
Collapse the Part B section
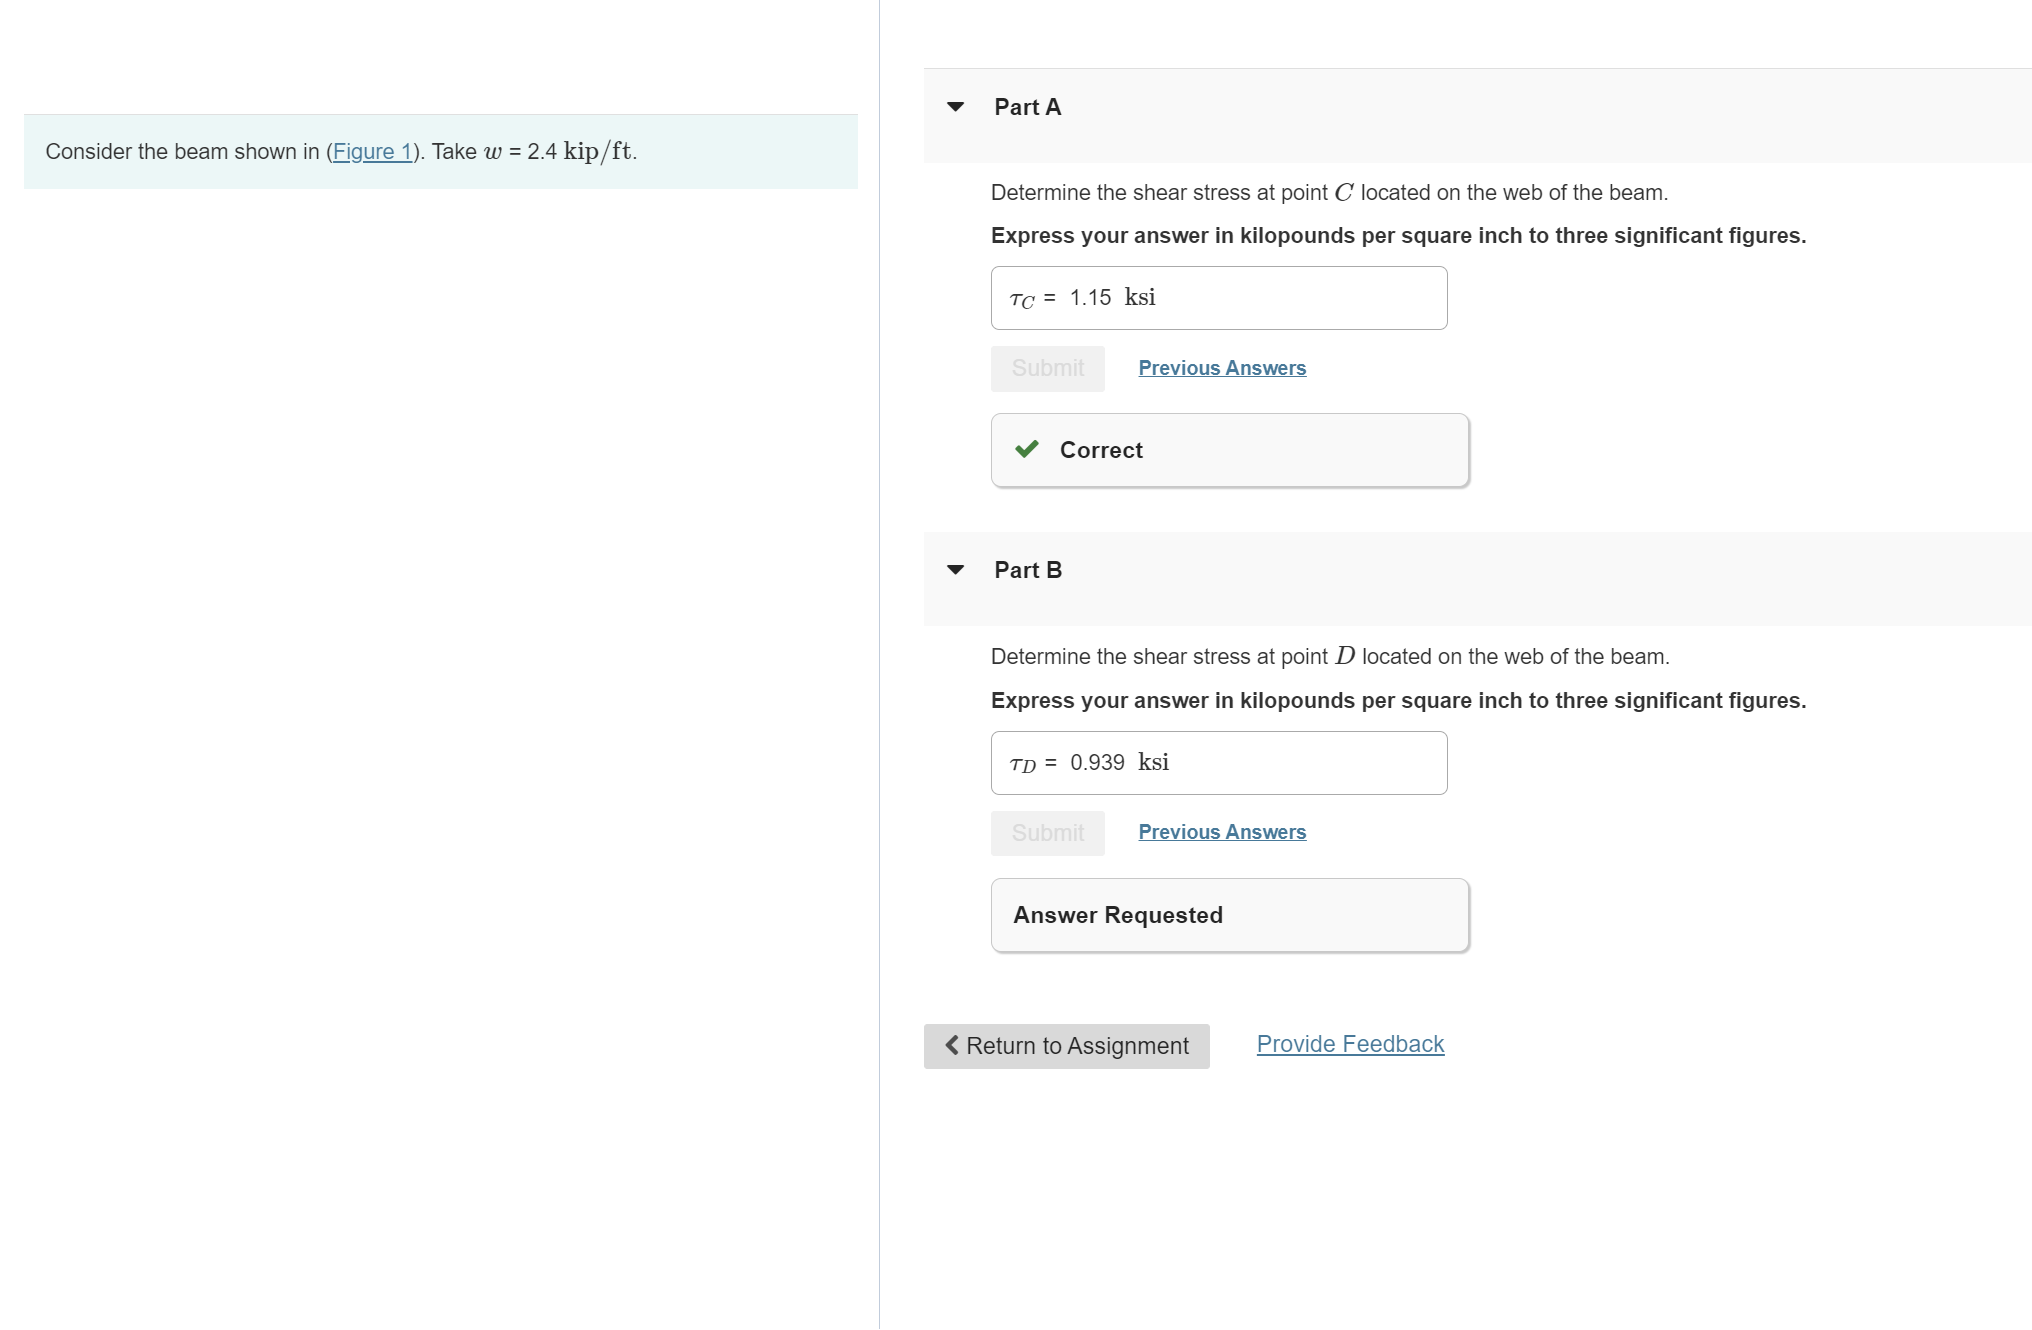(x=956, y=570)
